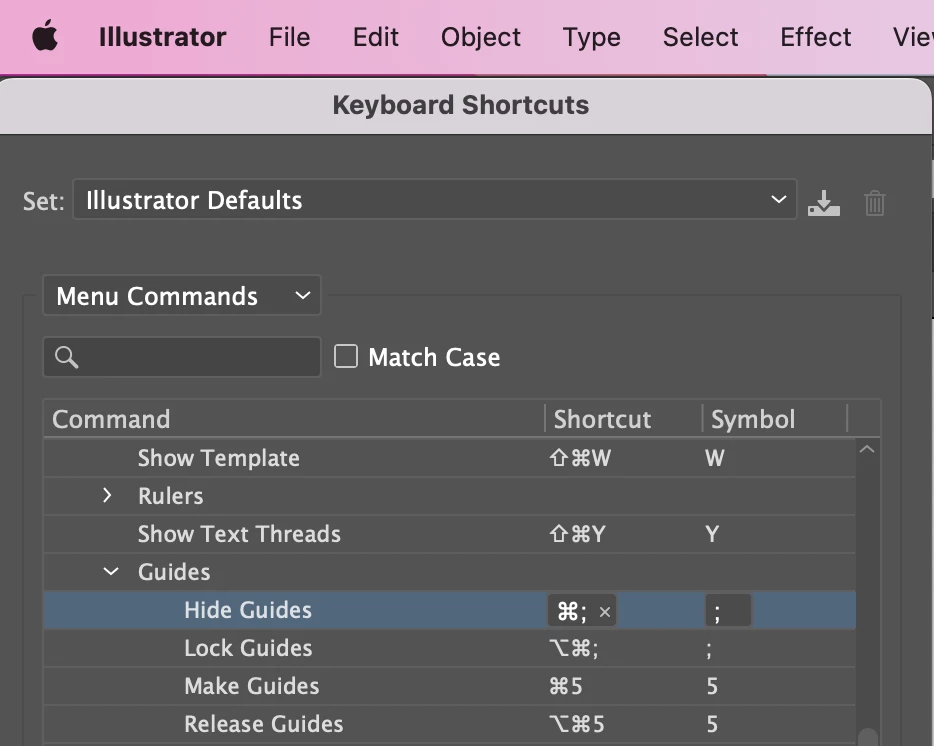Expand the Rulers group
The image size is (934, 746).
coord(107,495)
